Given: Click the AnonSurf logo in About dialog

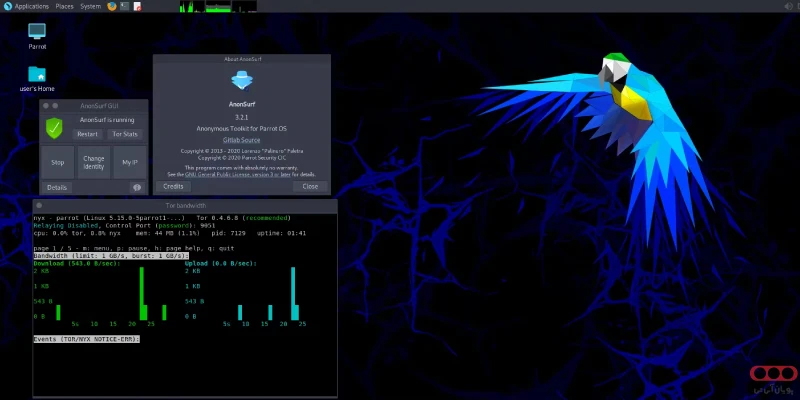Looking at the screenshot, I should (242, 81).
